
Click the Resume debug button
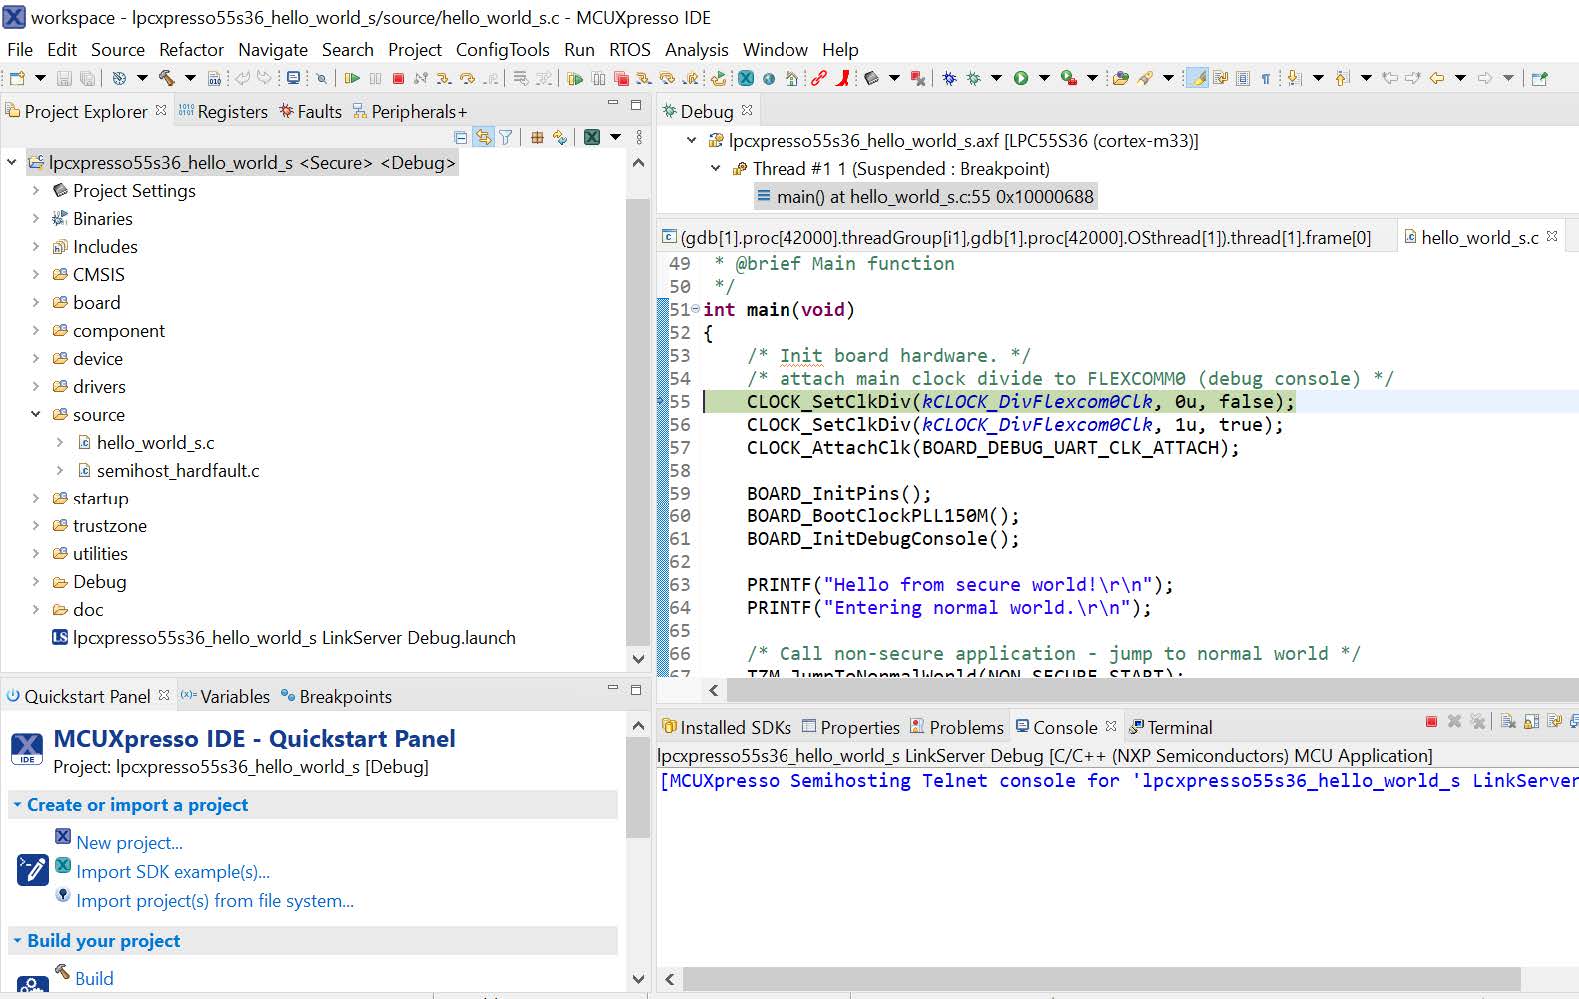[x=352, y=78]
